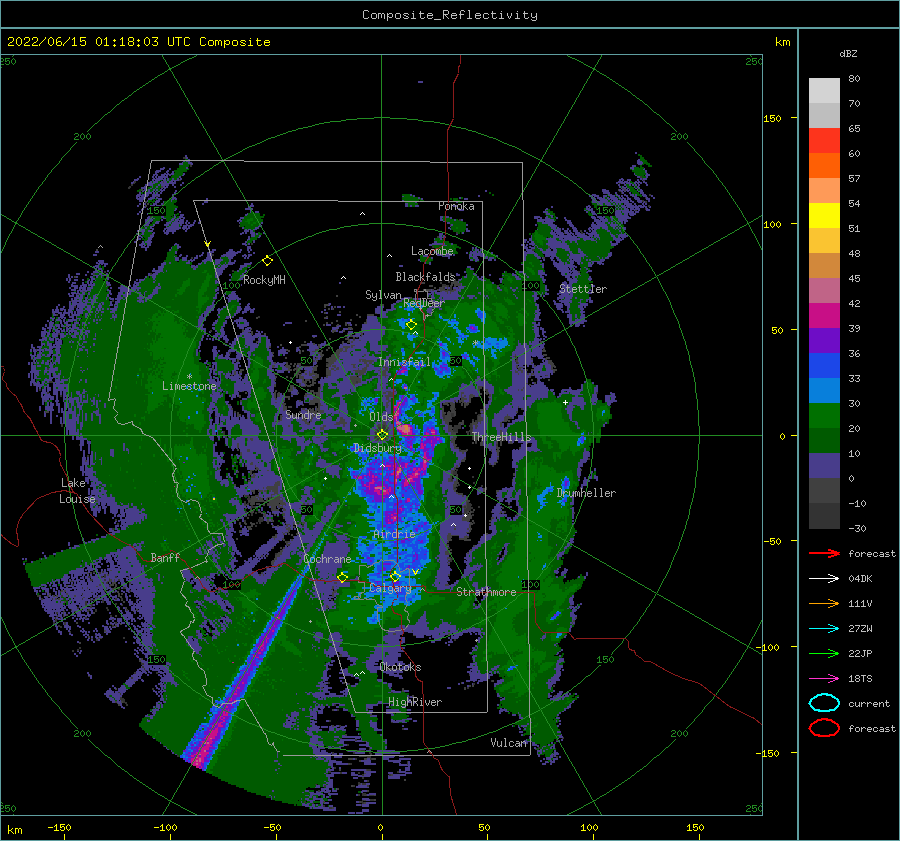Click the Composite_Reflectivity title

click(450, 15)
